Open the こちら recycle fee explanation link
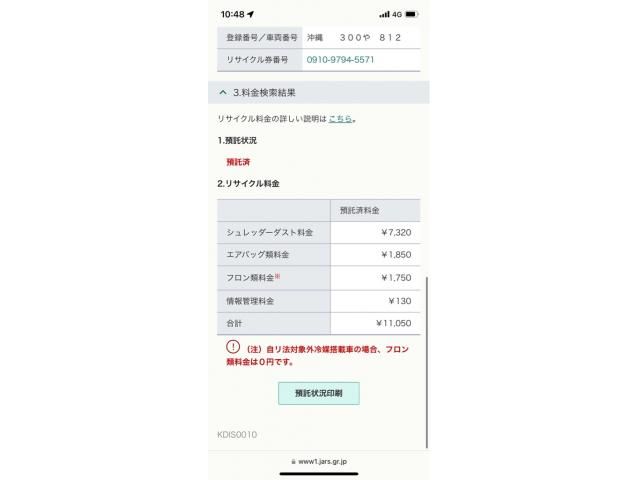 (x=340, y=119)
